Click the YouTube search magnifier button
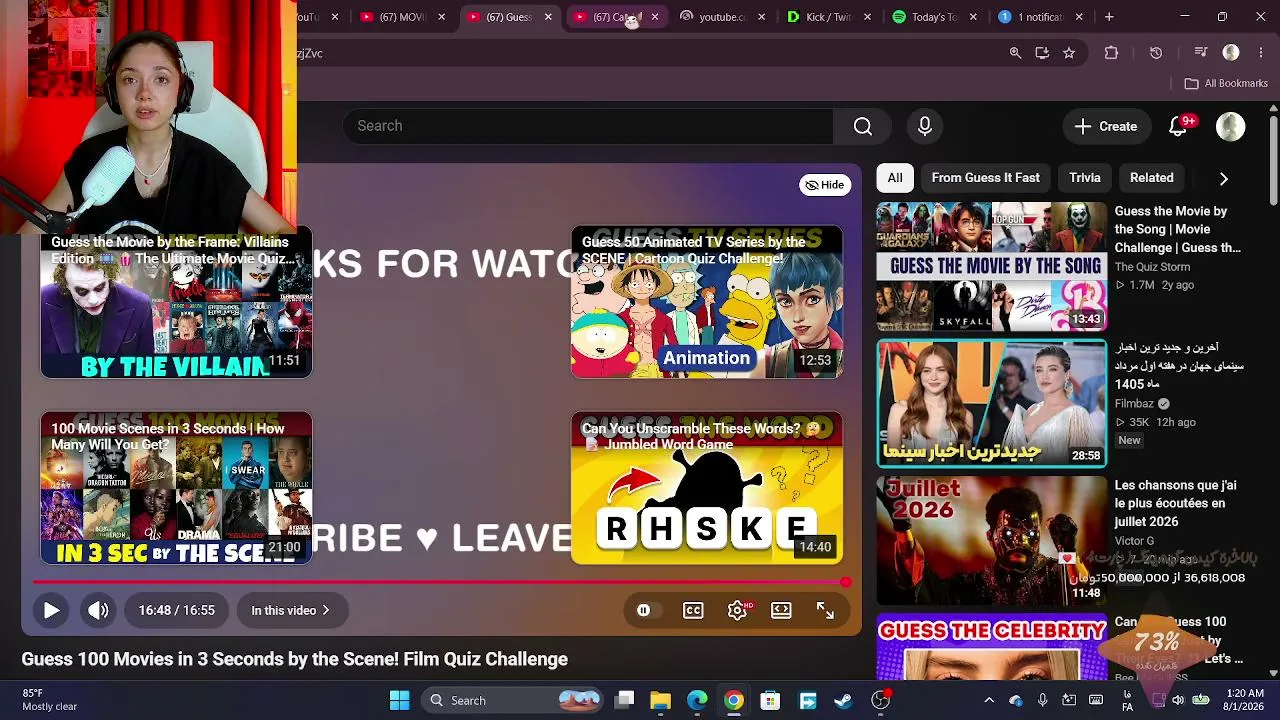1280x720 pixels. [863, 126]
